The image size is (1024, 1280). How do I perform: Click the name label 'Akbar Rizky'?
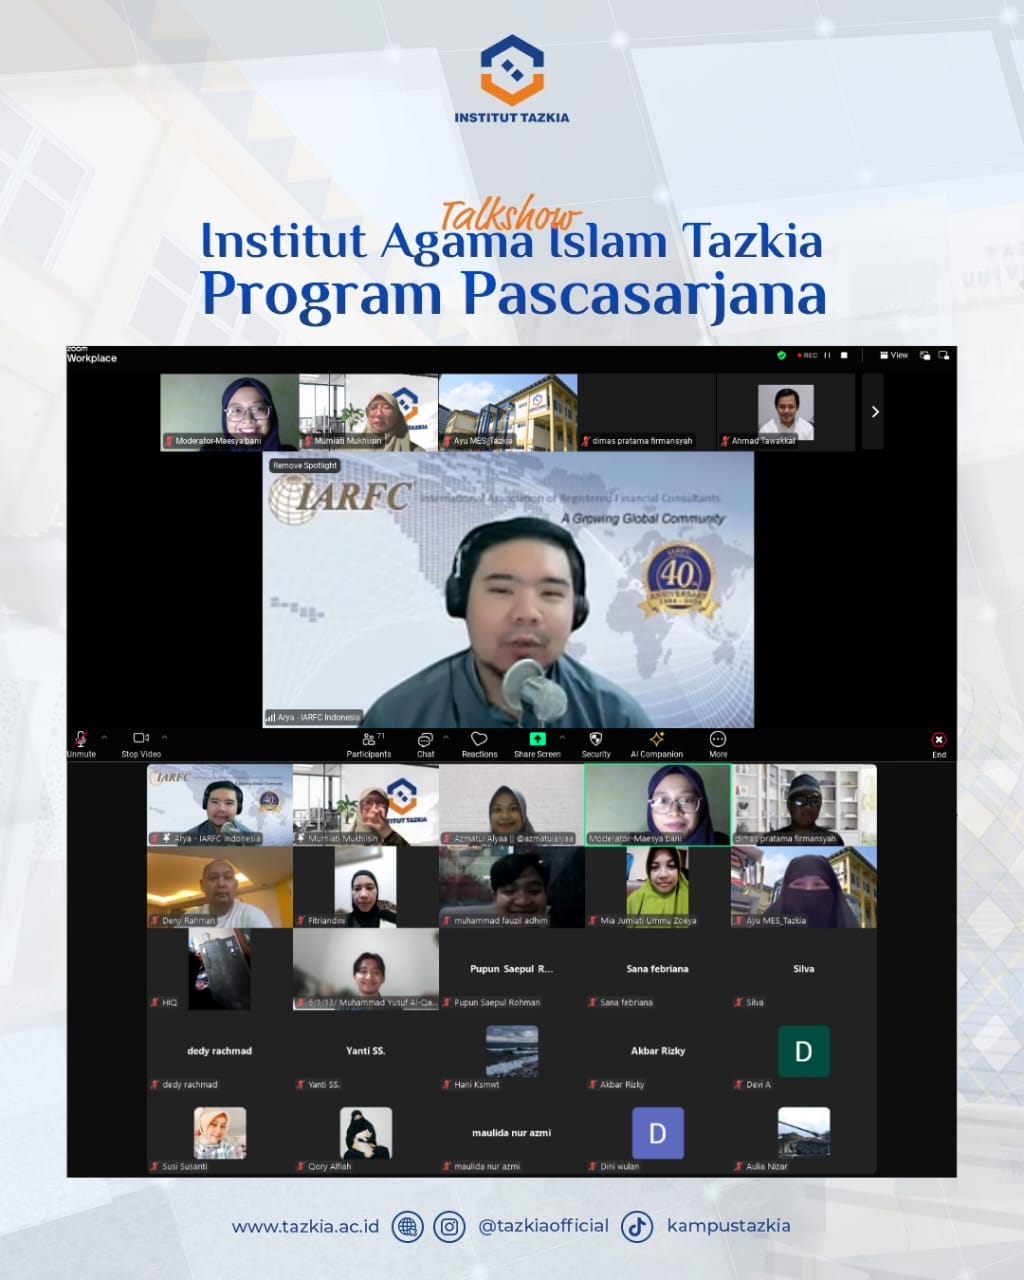tap(622, 1084)
